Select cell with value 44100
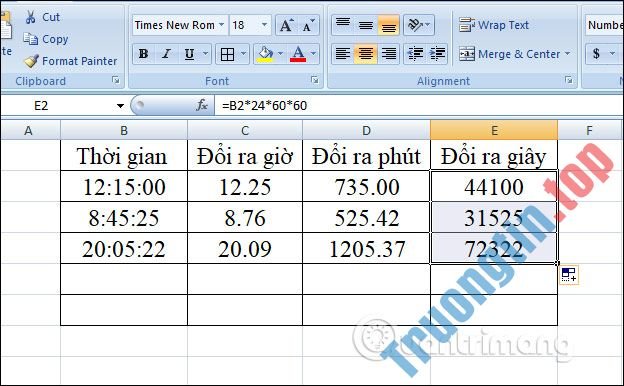624x386 pixels. point(494,187)
